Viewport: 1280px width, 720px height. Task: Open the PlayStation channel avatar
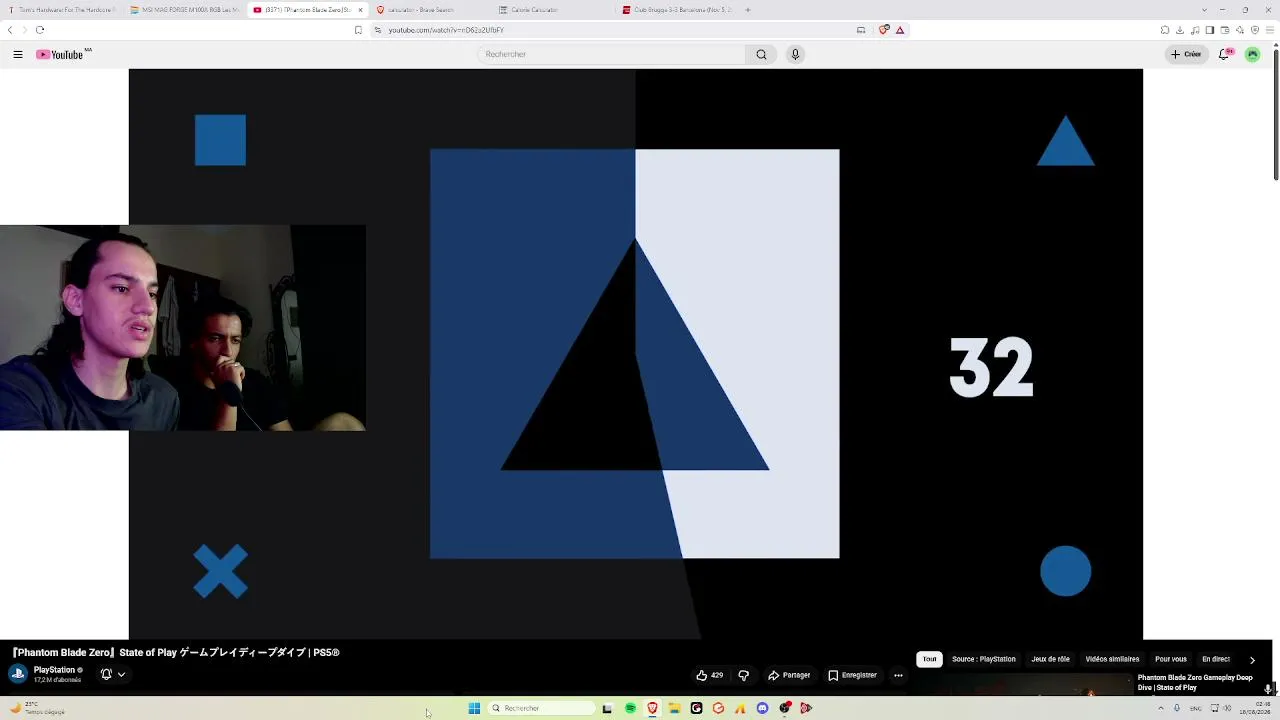click(x=18, y=674)
